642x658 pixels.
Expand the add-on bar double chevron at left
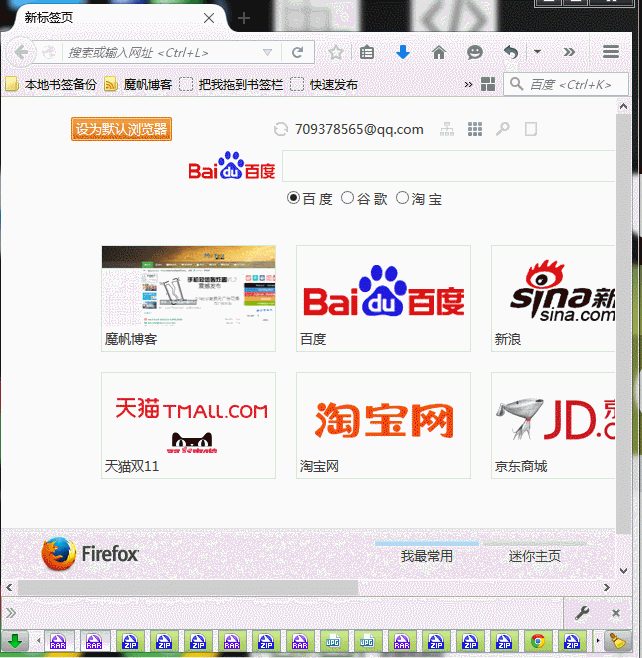point(11,613)
